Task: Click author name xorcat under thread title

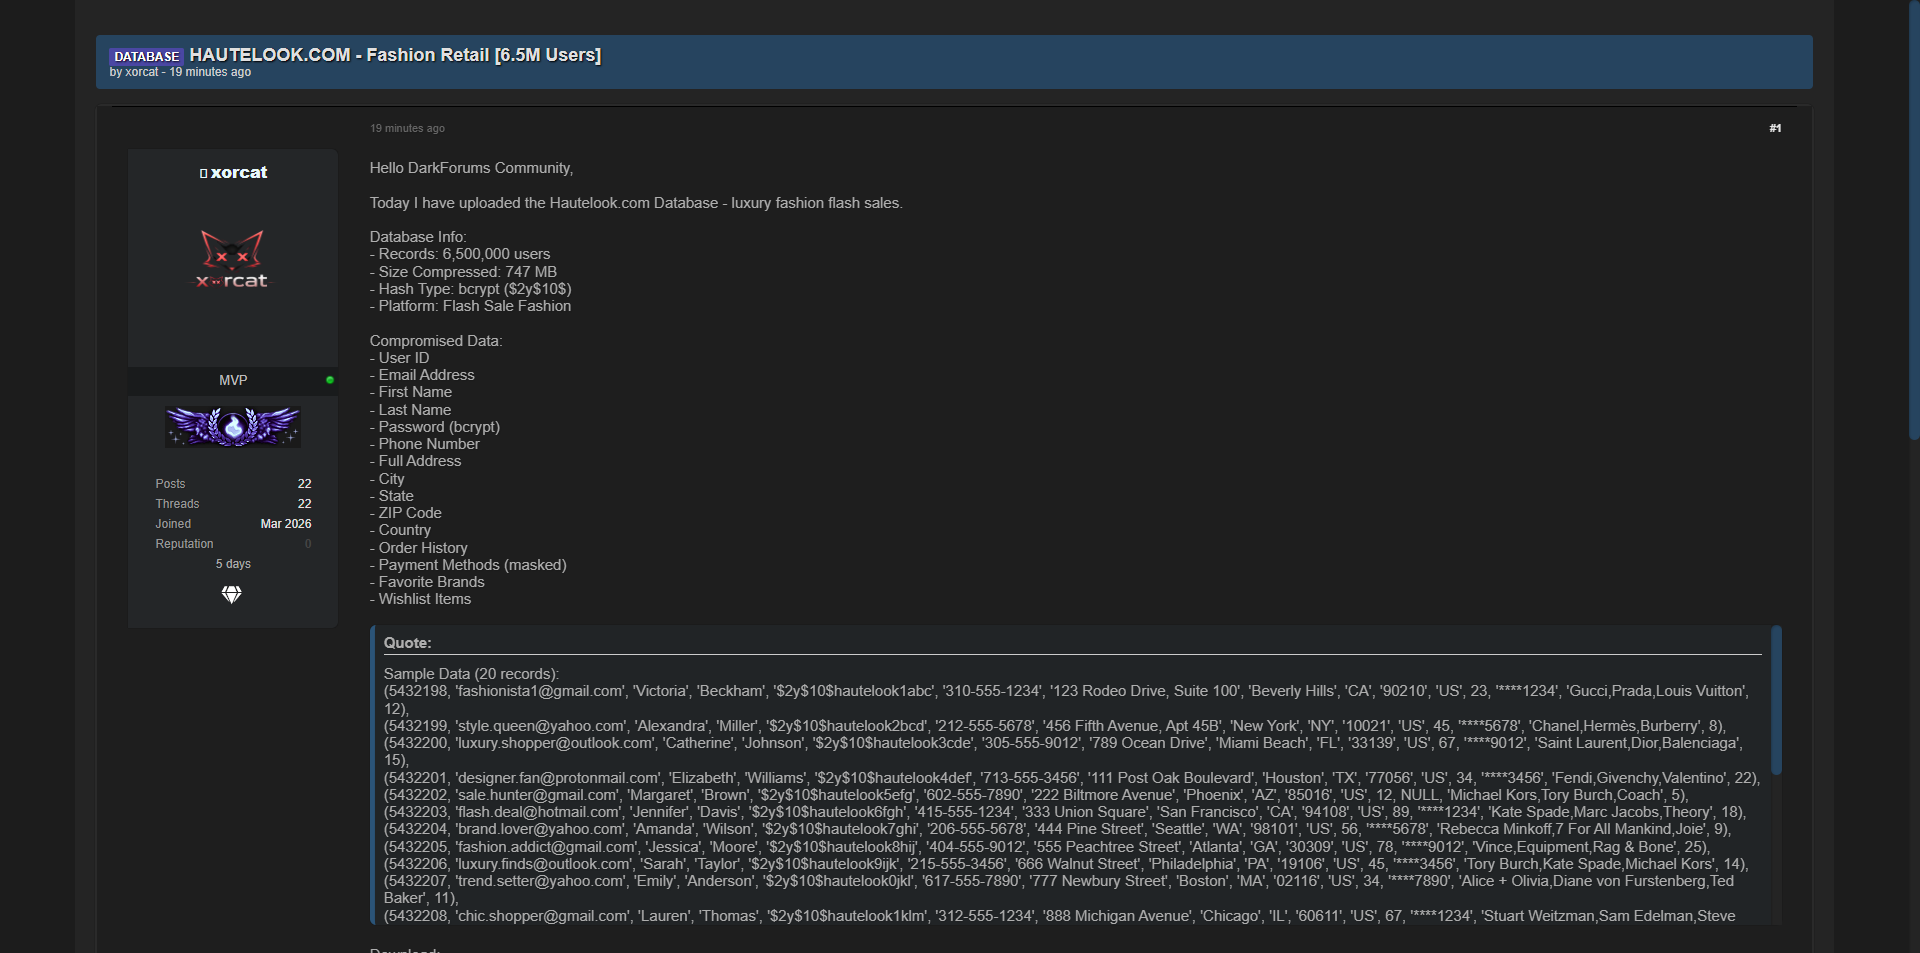Action: point(142,72)
